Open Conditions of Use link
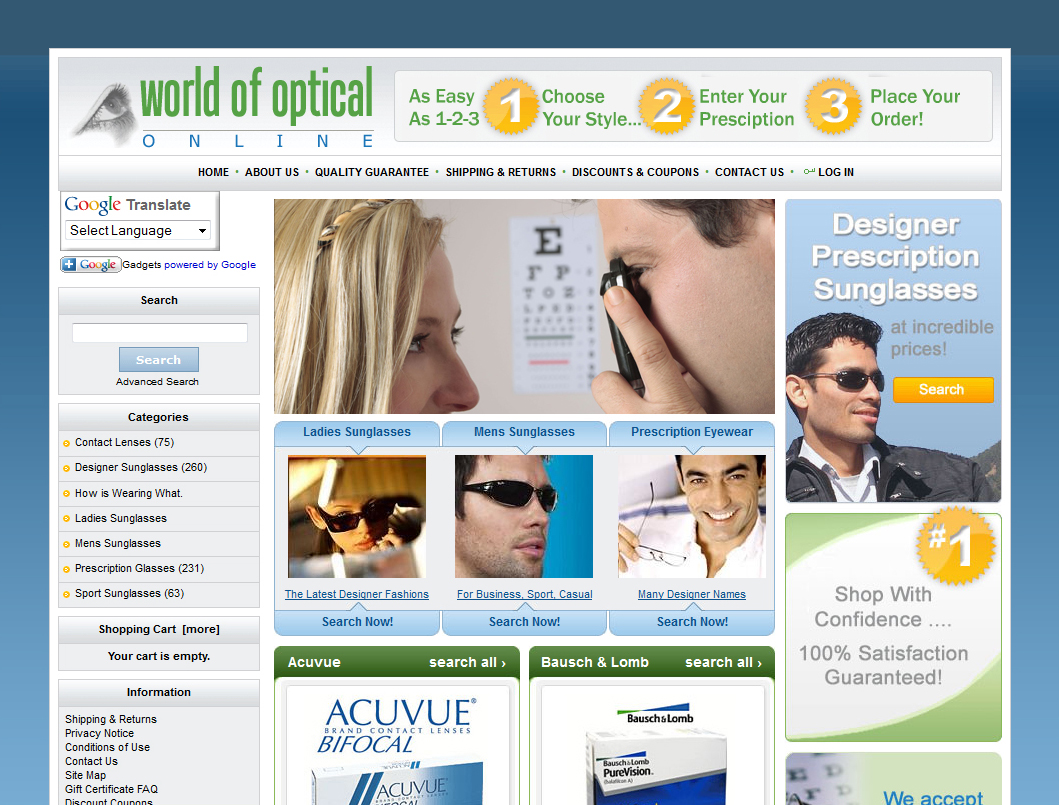Screen dimensions: 1059x805 107,748
